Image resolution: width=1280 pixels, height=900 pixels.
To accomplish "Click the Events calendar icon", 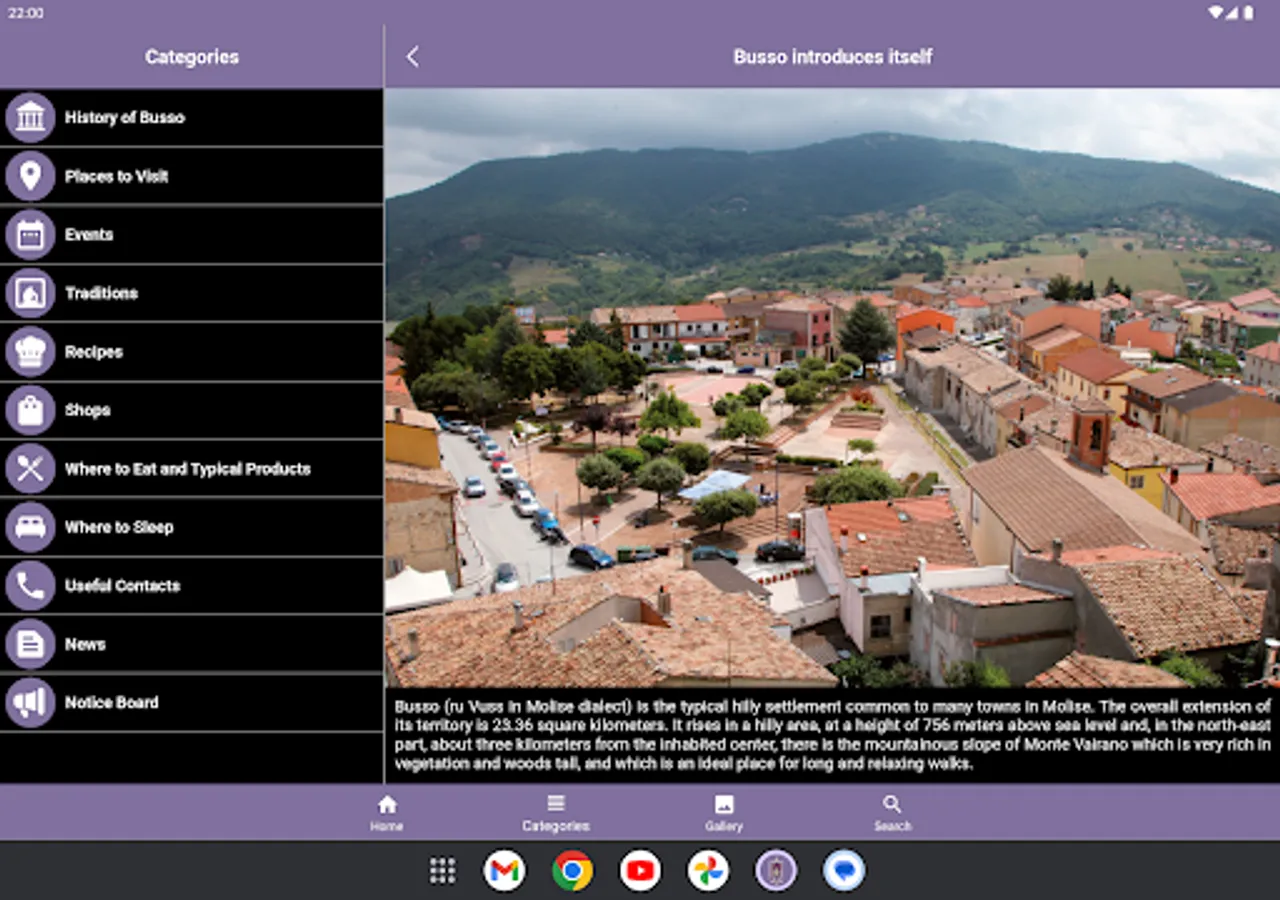I will (30, 234).
